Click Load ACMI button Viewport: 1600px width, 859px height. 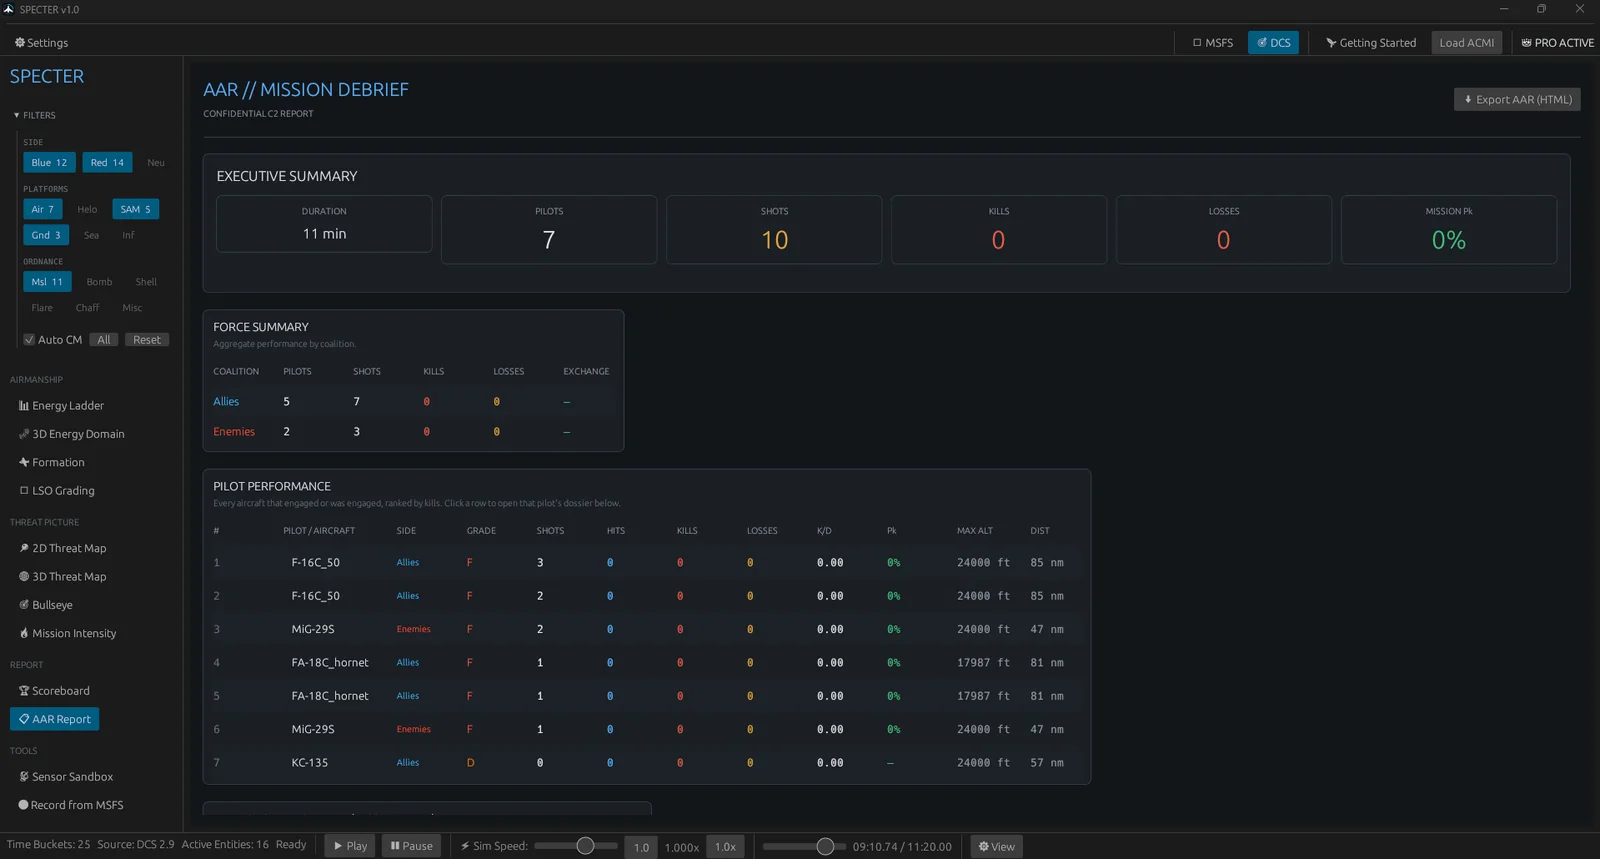[x=1466, y=43]
